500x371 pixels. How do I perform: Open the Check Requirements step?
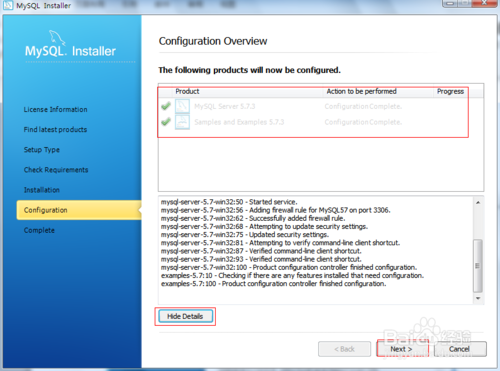[x=56, y=170]
